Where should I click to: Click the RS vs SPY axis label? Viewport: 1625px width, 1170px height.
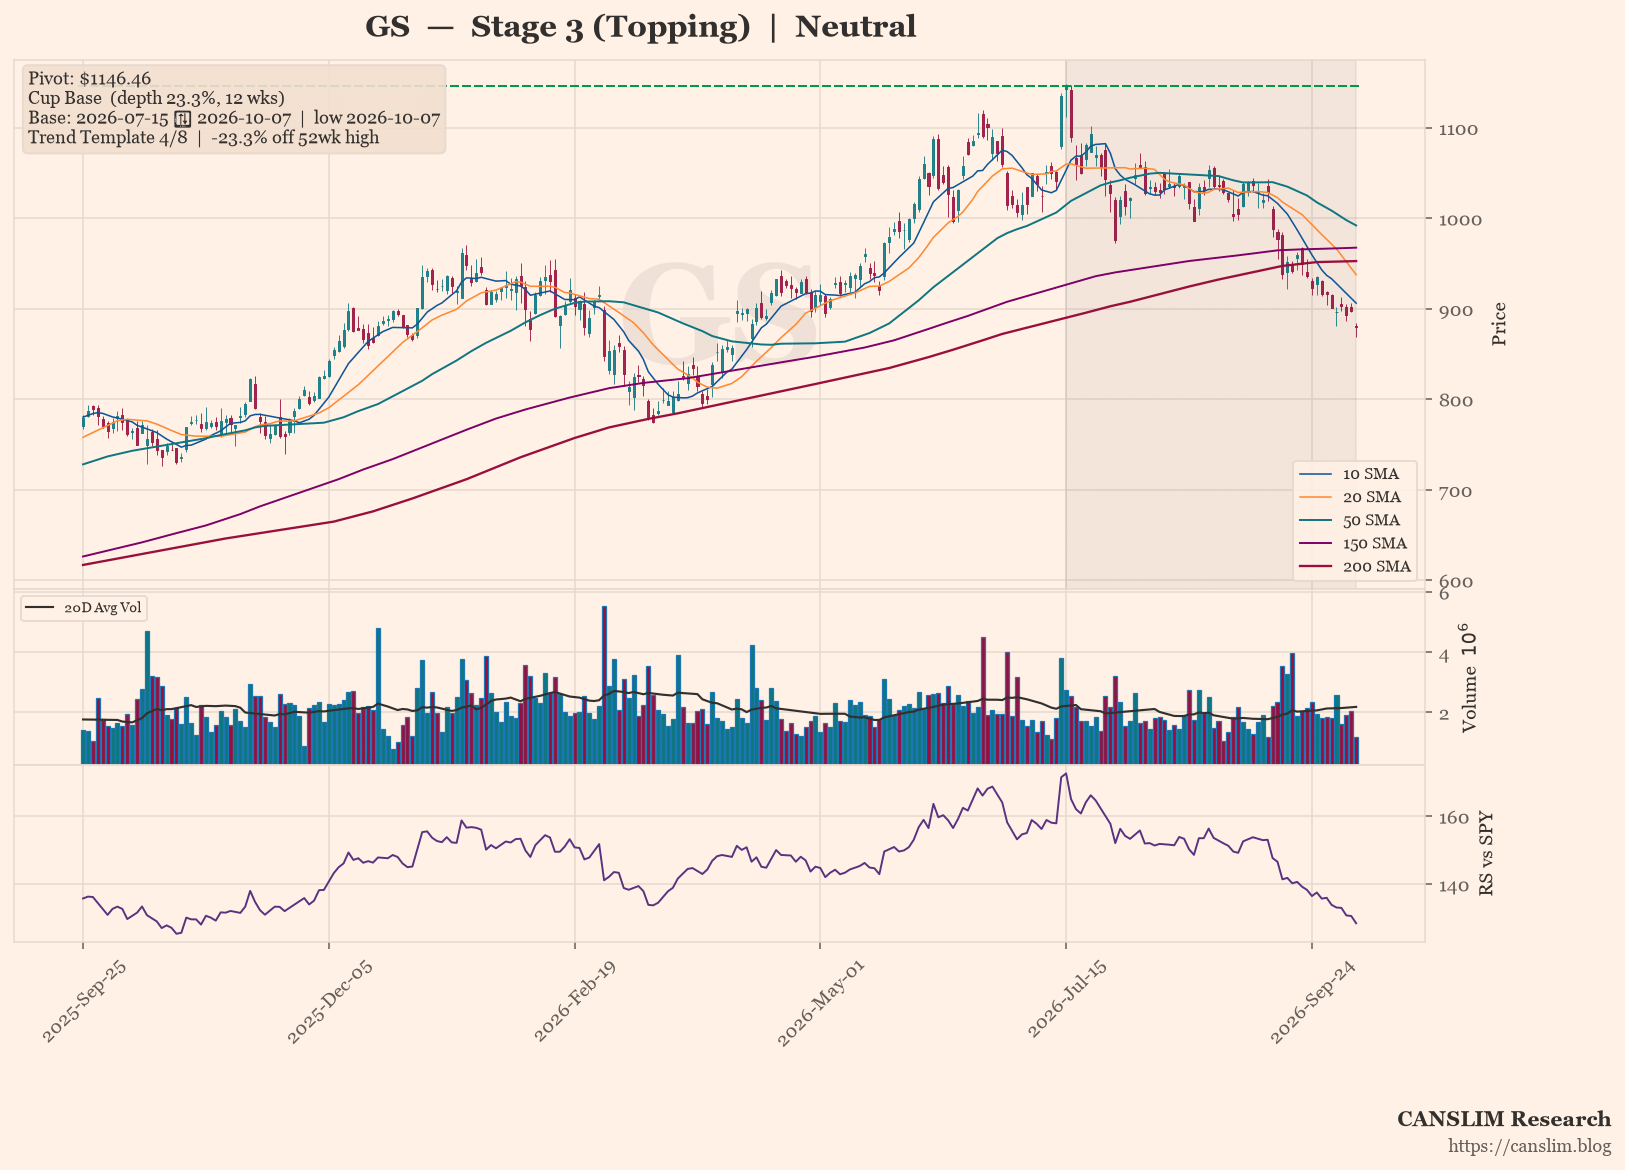tap(1486, 853)
